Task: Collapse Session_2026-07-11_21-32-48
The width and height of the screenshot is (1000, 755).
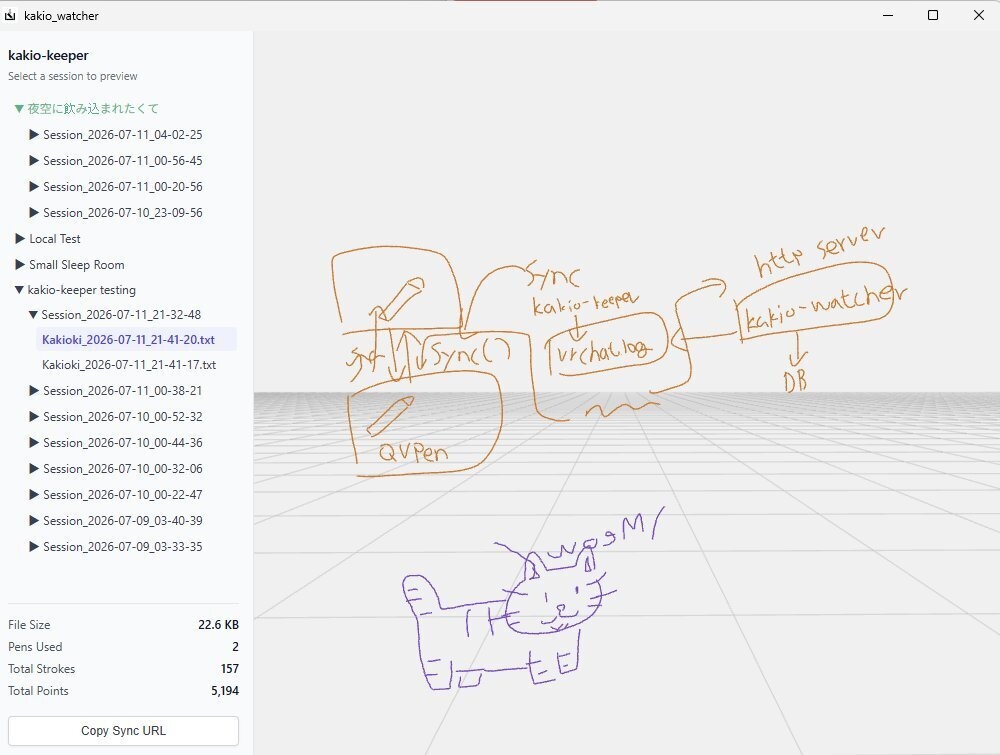Action: [x=115, y=314]
